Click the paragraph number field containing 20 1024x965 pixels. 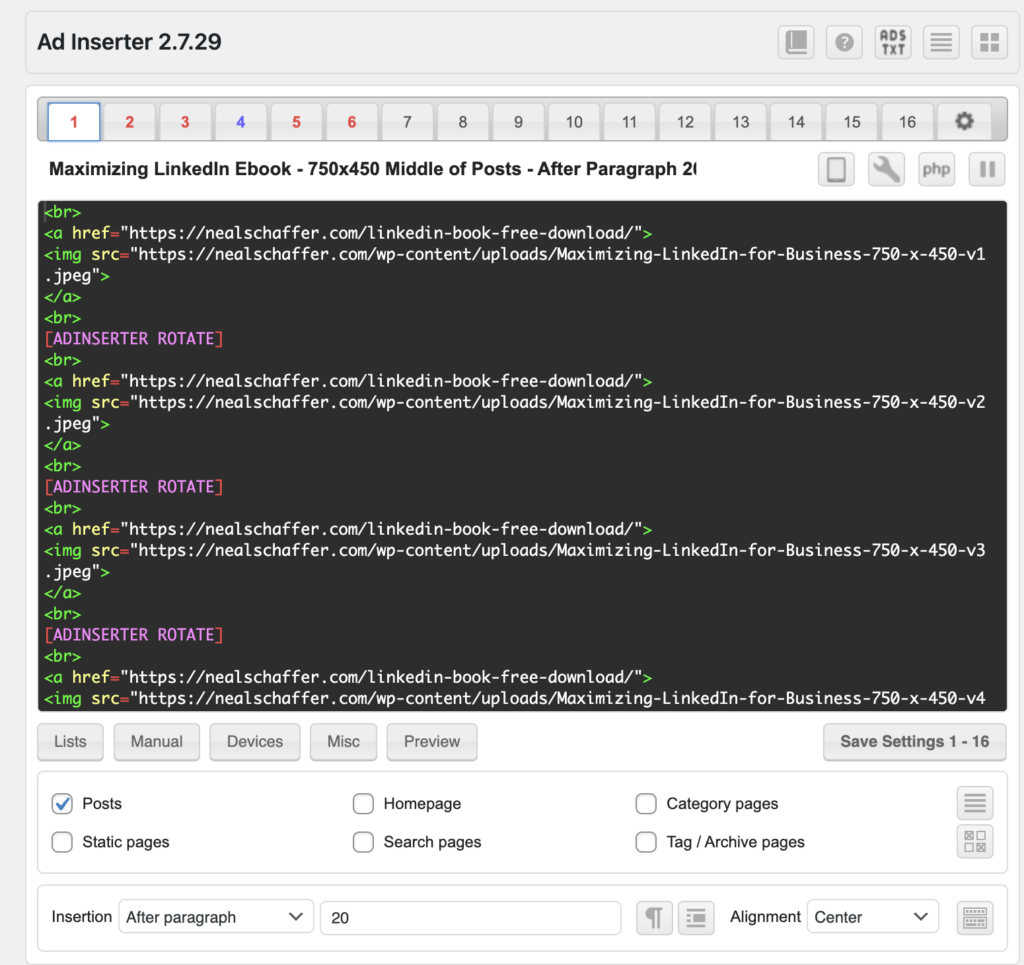[x=470, y=917]
